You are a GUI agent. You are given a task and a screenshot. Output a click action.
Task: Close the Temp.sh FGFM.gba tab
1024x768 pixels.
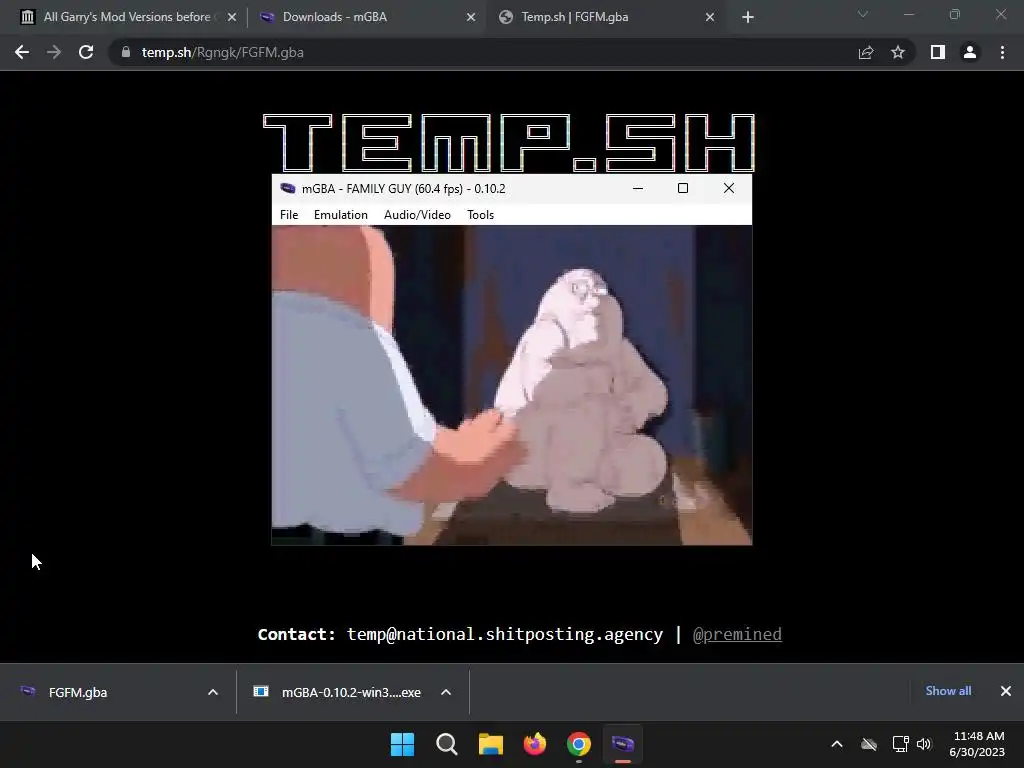point(710,18)
